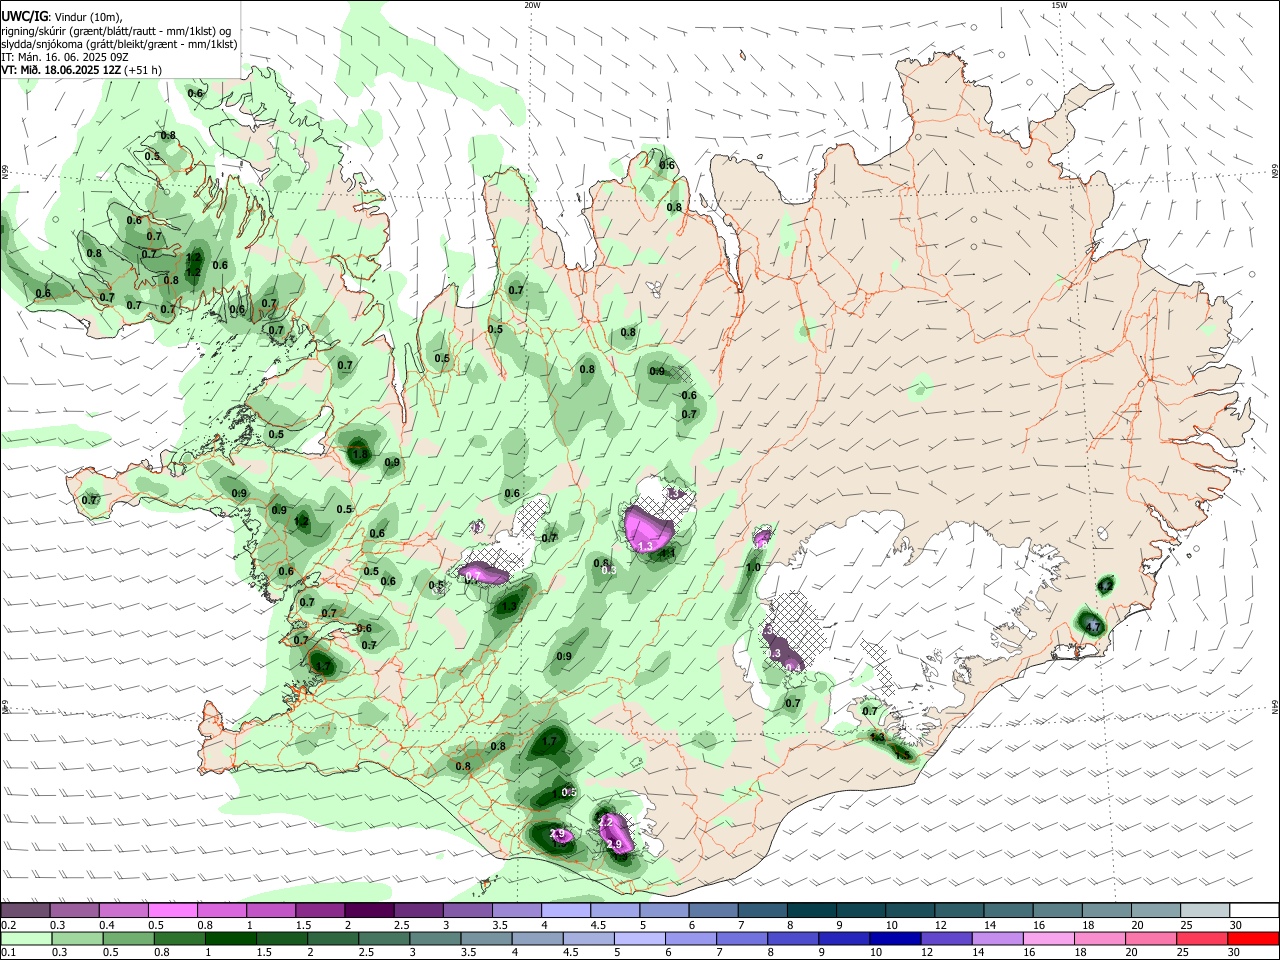The height and width of the screenshot is (960, 1280).
Task: Click the 0.2–0.3 dark mauve snow-scale swatch
Action: pyautogui.click(x=25, y=910)
